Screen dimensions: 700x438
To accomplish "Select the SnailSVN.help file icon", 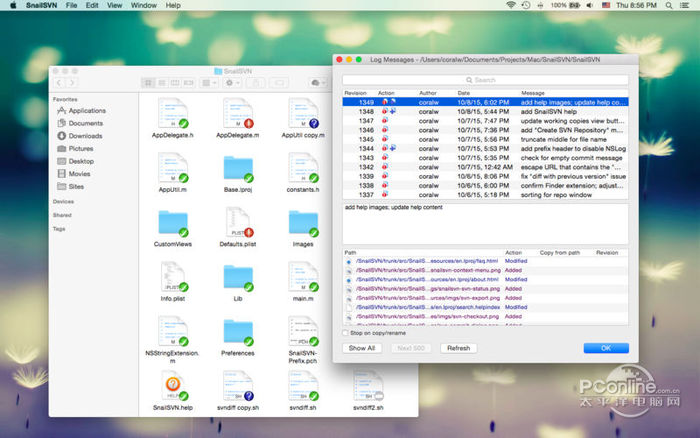I will tap(173, 385).
